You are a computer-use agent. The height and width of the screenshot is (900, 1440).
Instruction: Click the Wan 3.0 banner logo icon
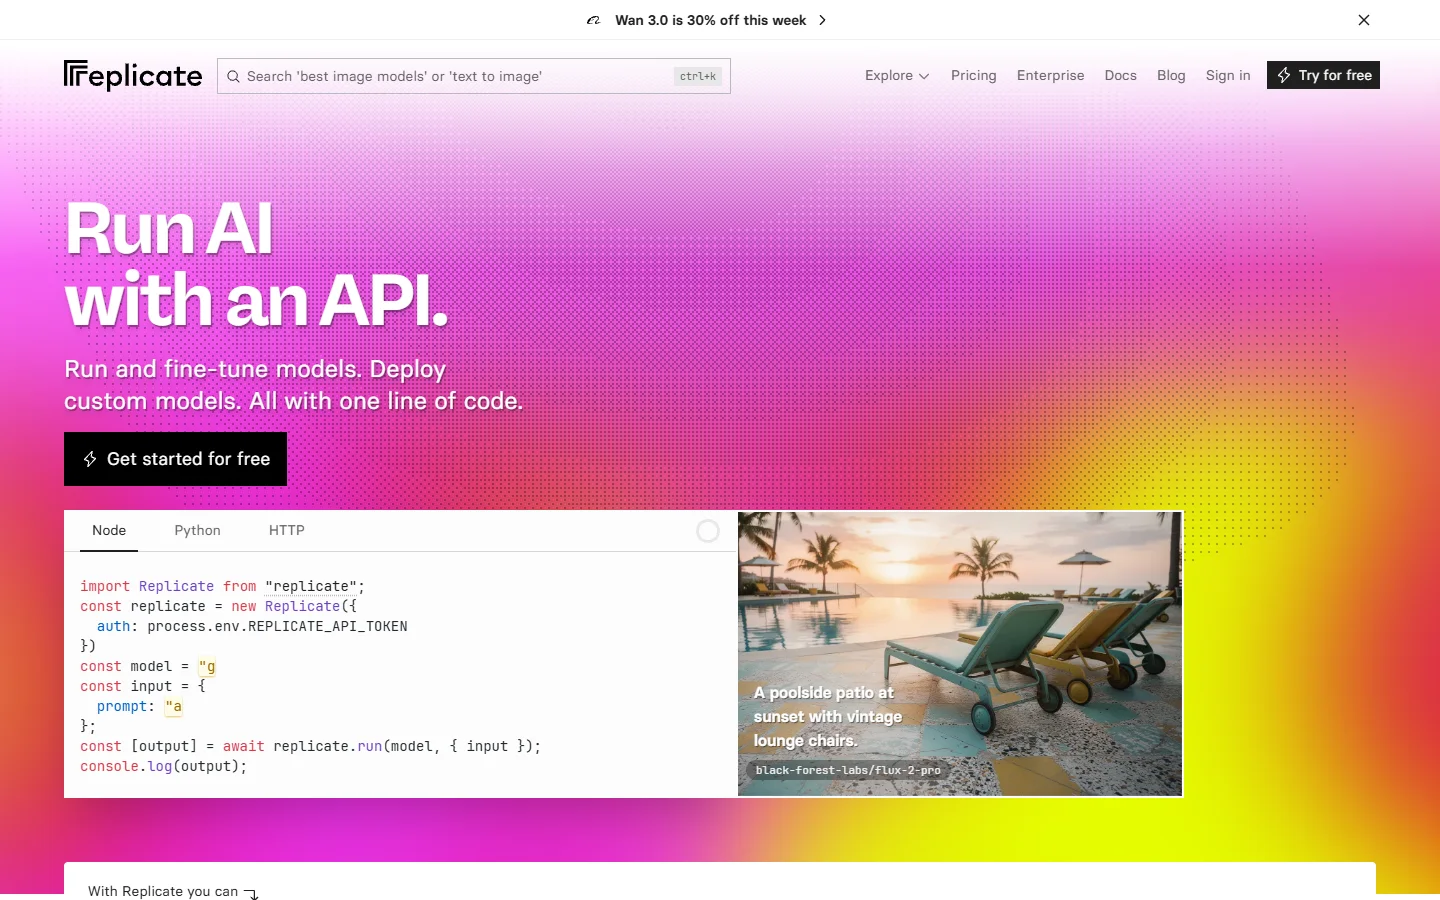(x=594, y=20)
